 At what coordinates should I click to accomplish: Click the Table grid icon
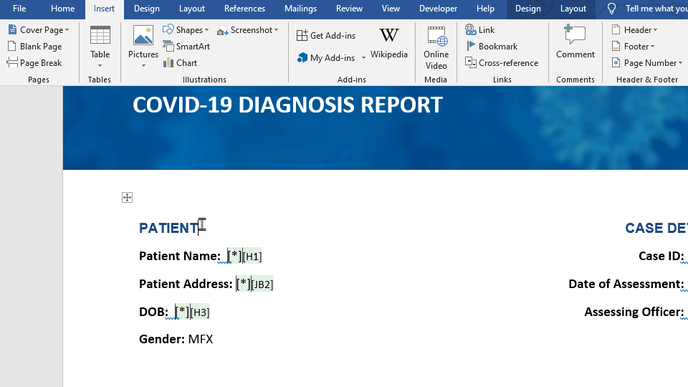(x=100, y=36)
